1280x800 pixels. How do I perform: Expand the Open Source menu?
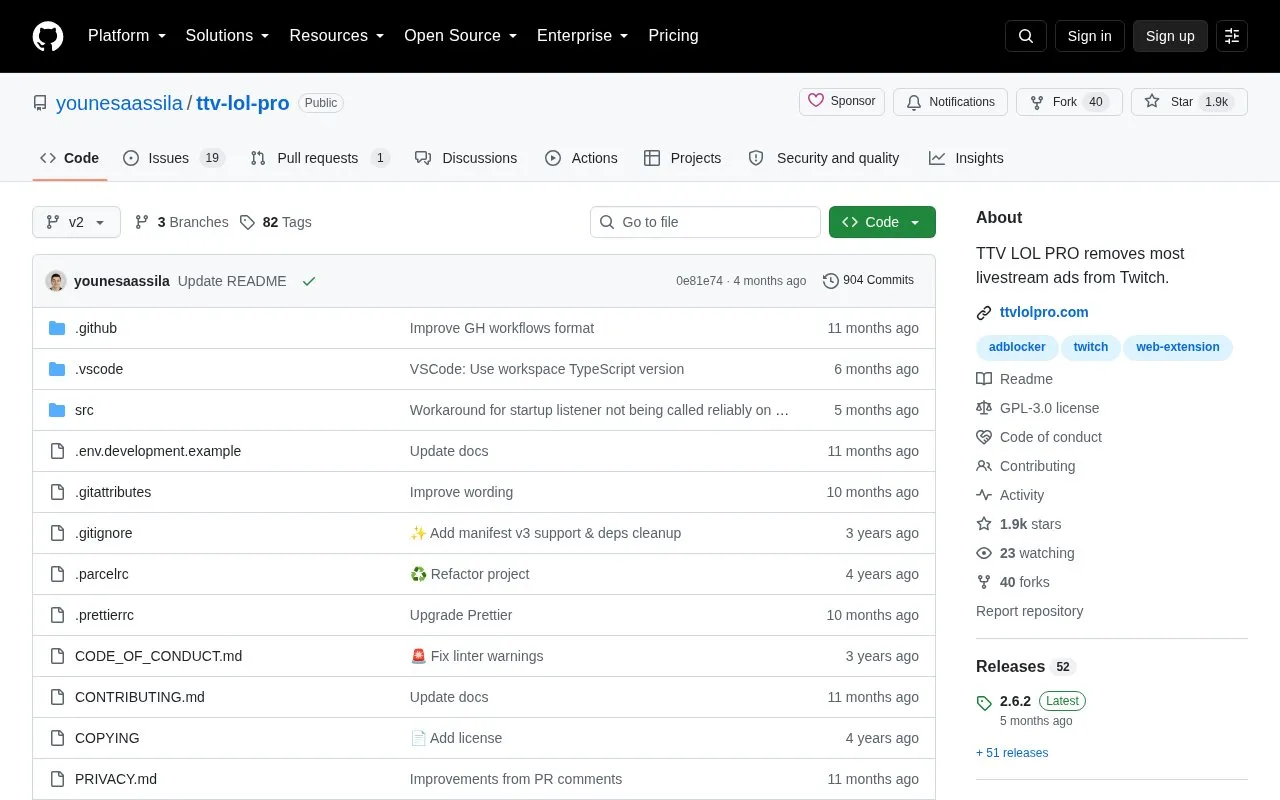tap(461, 36)
